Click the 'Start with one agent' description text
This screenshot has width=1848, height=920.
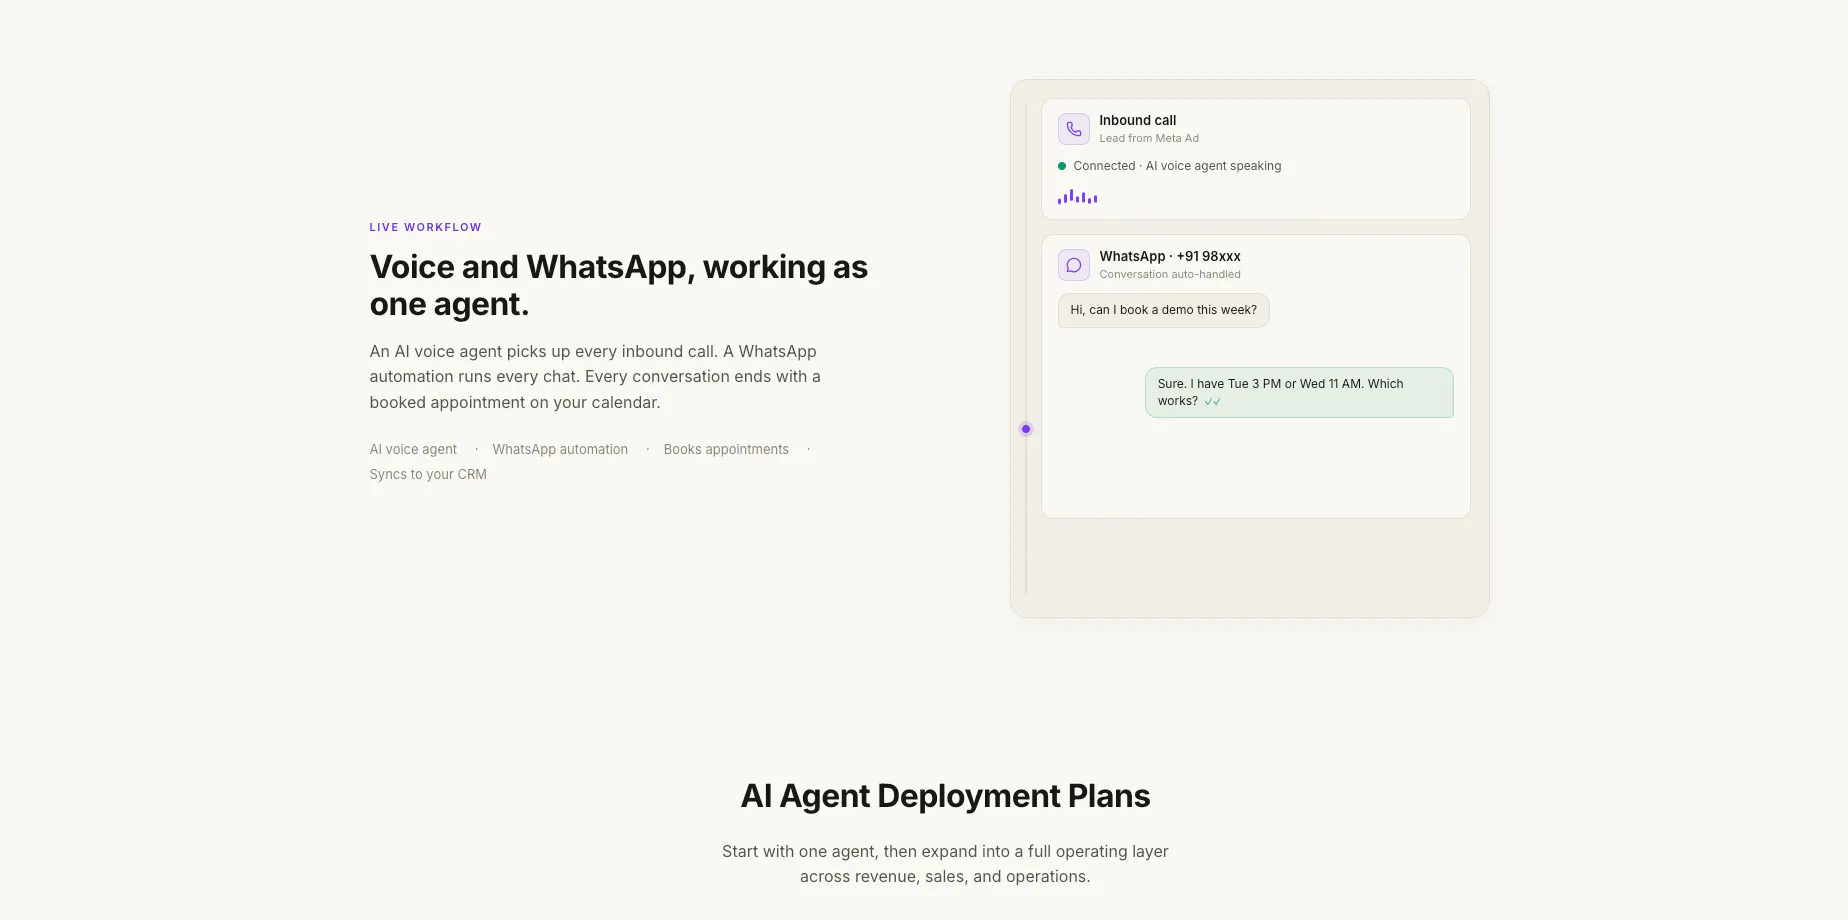[945, 864]
